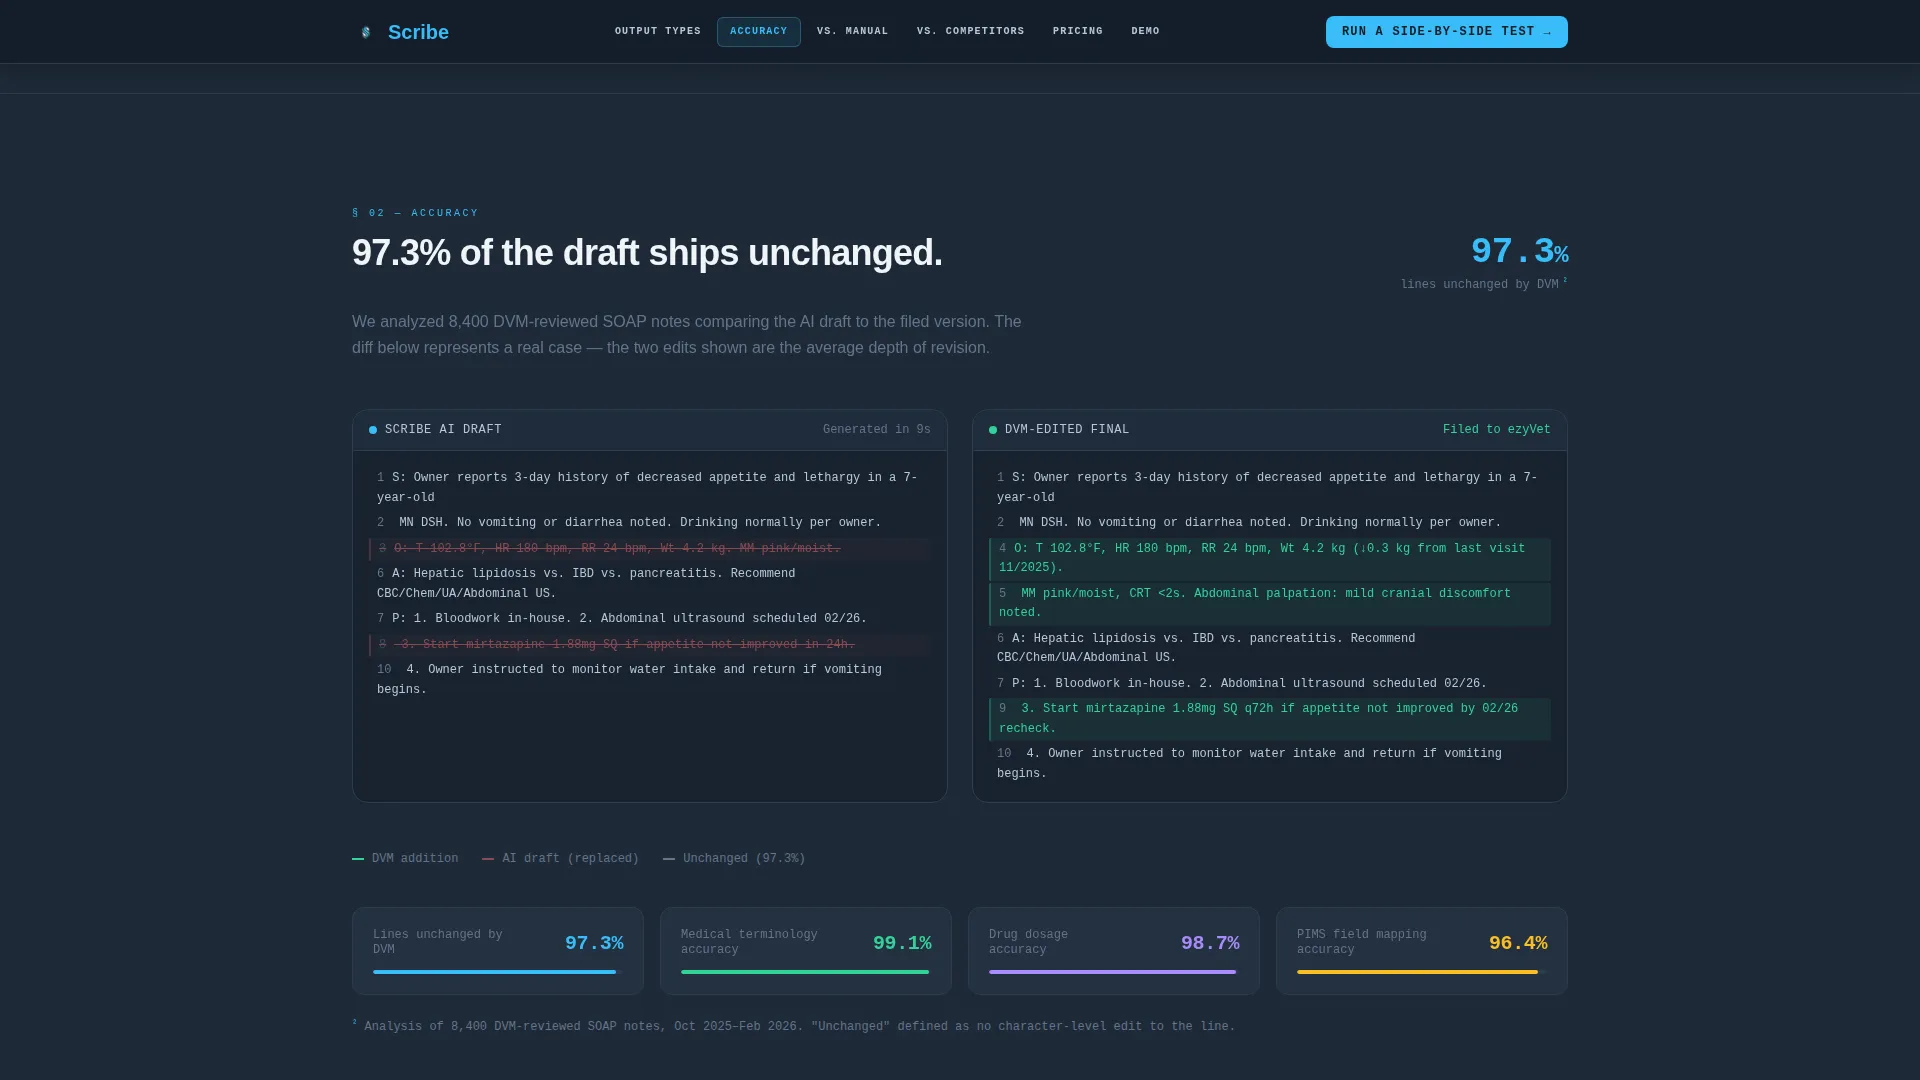Click the struck-through vitals line in the AI draft

coord(650,549)
